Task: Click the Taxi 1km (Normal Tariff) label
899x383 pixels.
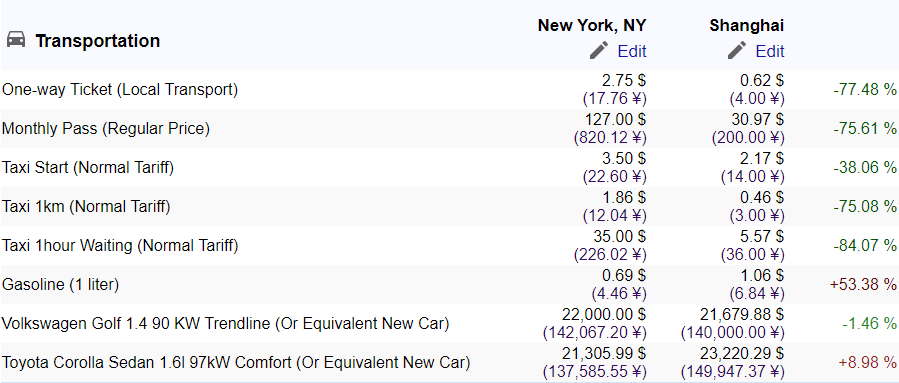Action: pos(86,206)
